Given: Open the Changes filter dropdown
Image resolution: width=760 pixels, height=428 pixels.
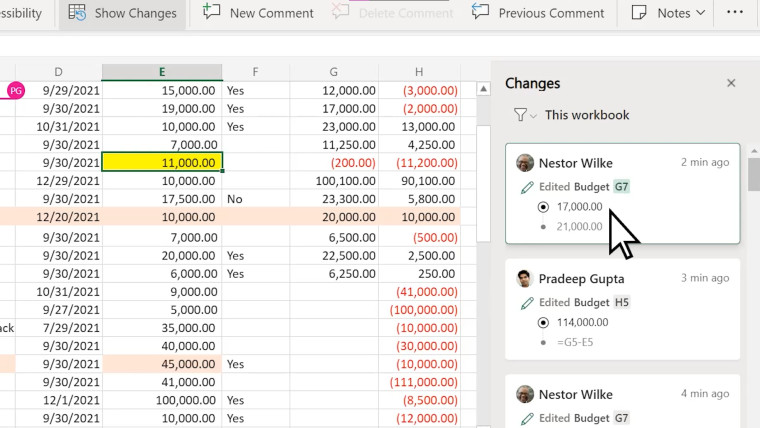Looking at the screenshot, I should coord(524,115).
